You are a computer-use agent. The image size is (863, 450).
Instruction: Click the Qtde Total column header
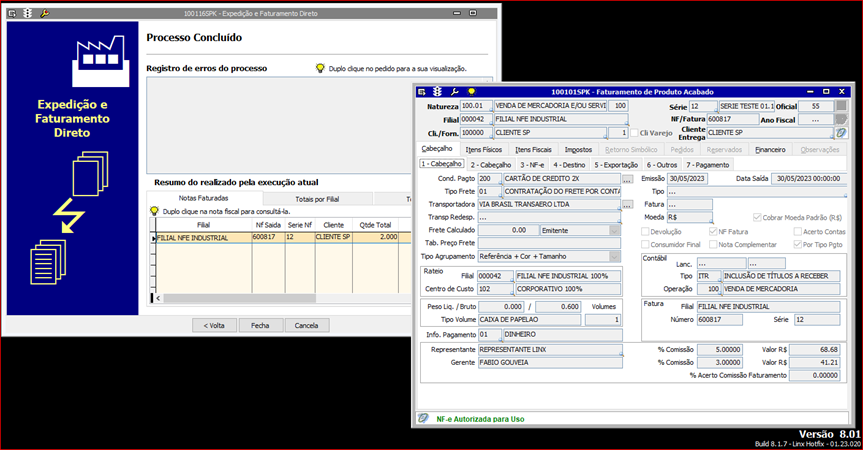pos(375,225)
